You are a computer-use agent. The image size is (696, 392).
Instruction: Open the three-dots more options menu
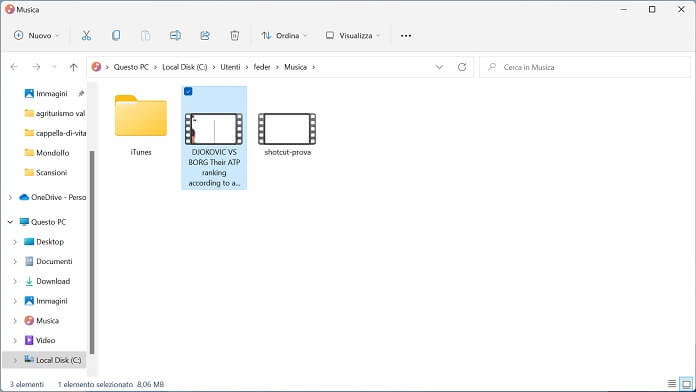click(406, 36)
